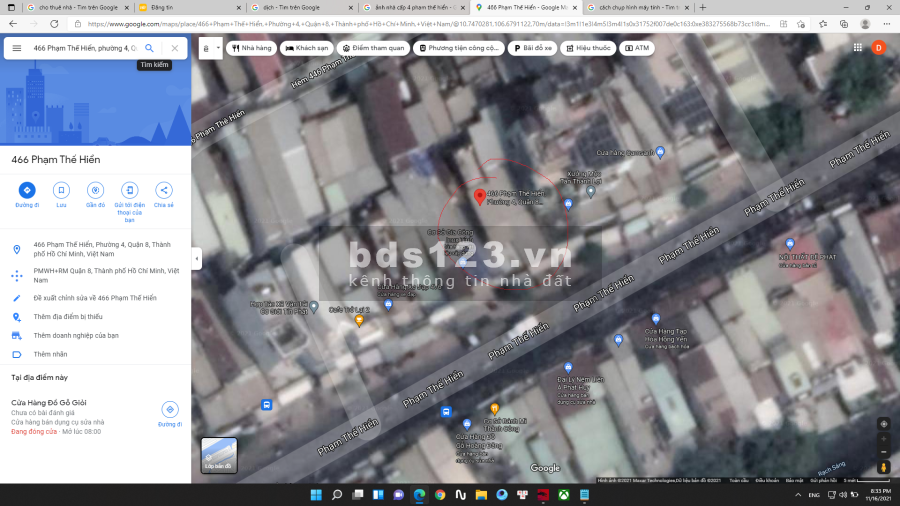Filter by Khách sạn chip
The image size is (900, 506).
pos(307,48)
